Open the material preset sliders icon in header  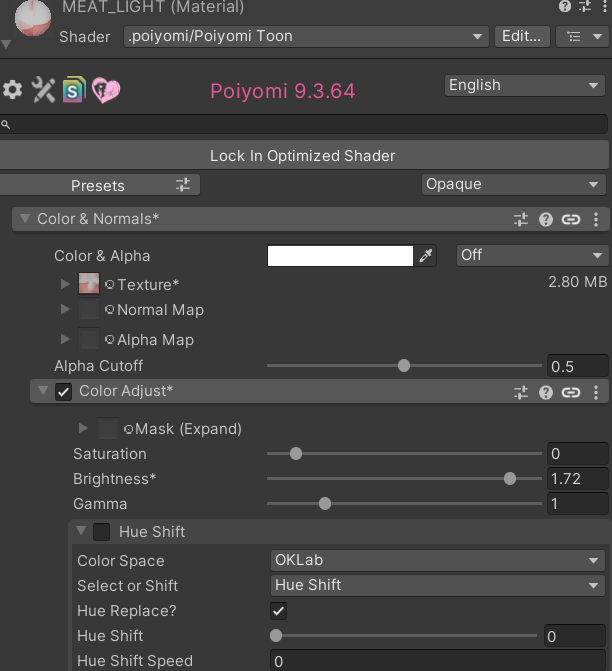[x=585, y=6]
